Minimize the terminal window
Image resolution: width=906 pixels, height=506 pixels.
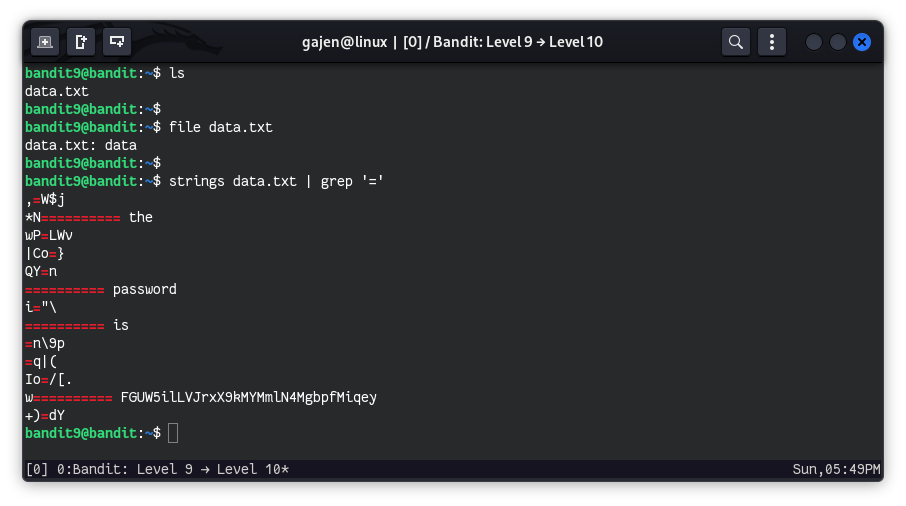814,42
